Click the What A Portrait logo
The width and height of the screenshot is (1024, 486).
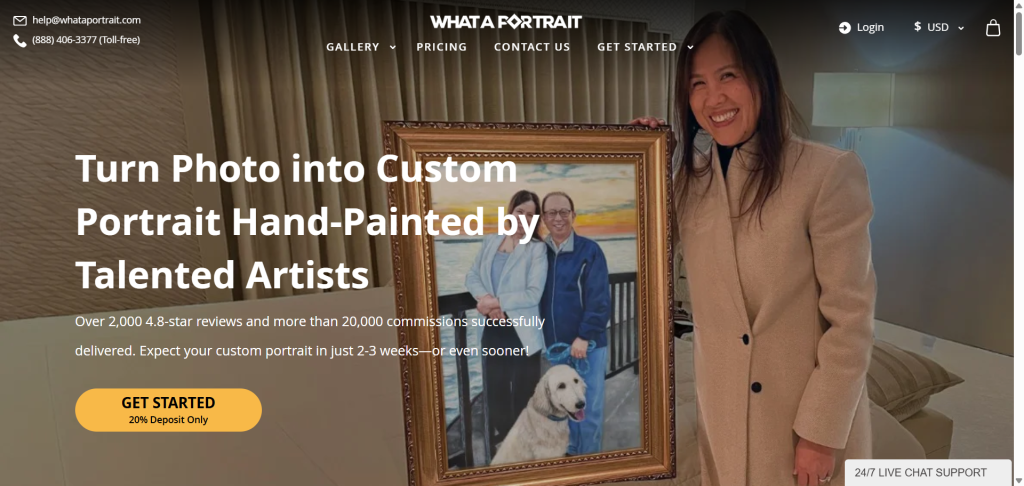pos(505,22)
